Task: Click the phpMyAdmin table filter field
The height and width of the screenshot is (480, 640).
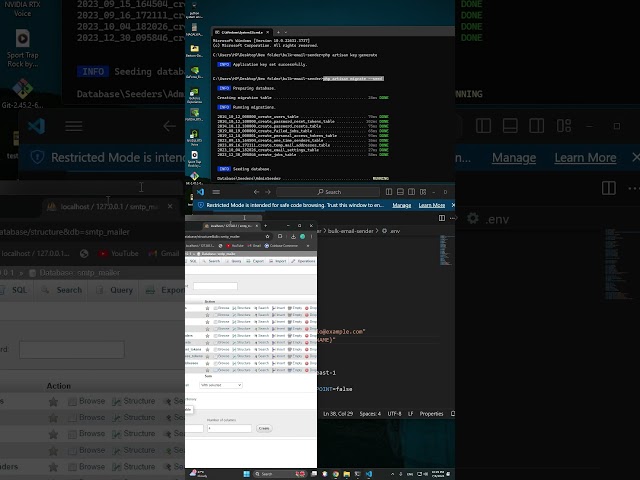Action: (x=215, y=286)
